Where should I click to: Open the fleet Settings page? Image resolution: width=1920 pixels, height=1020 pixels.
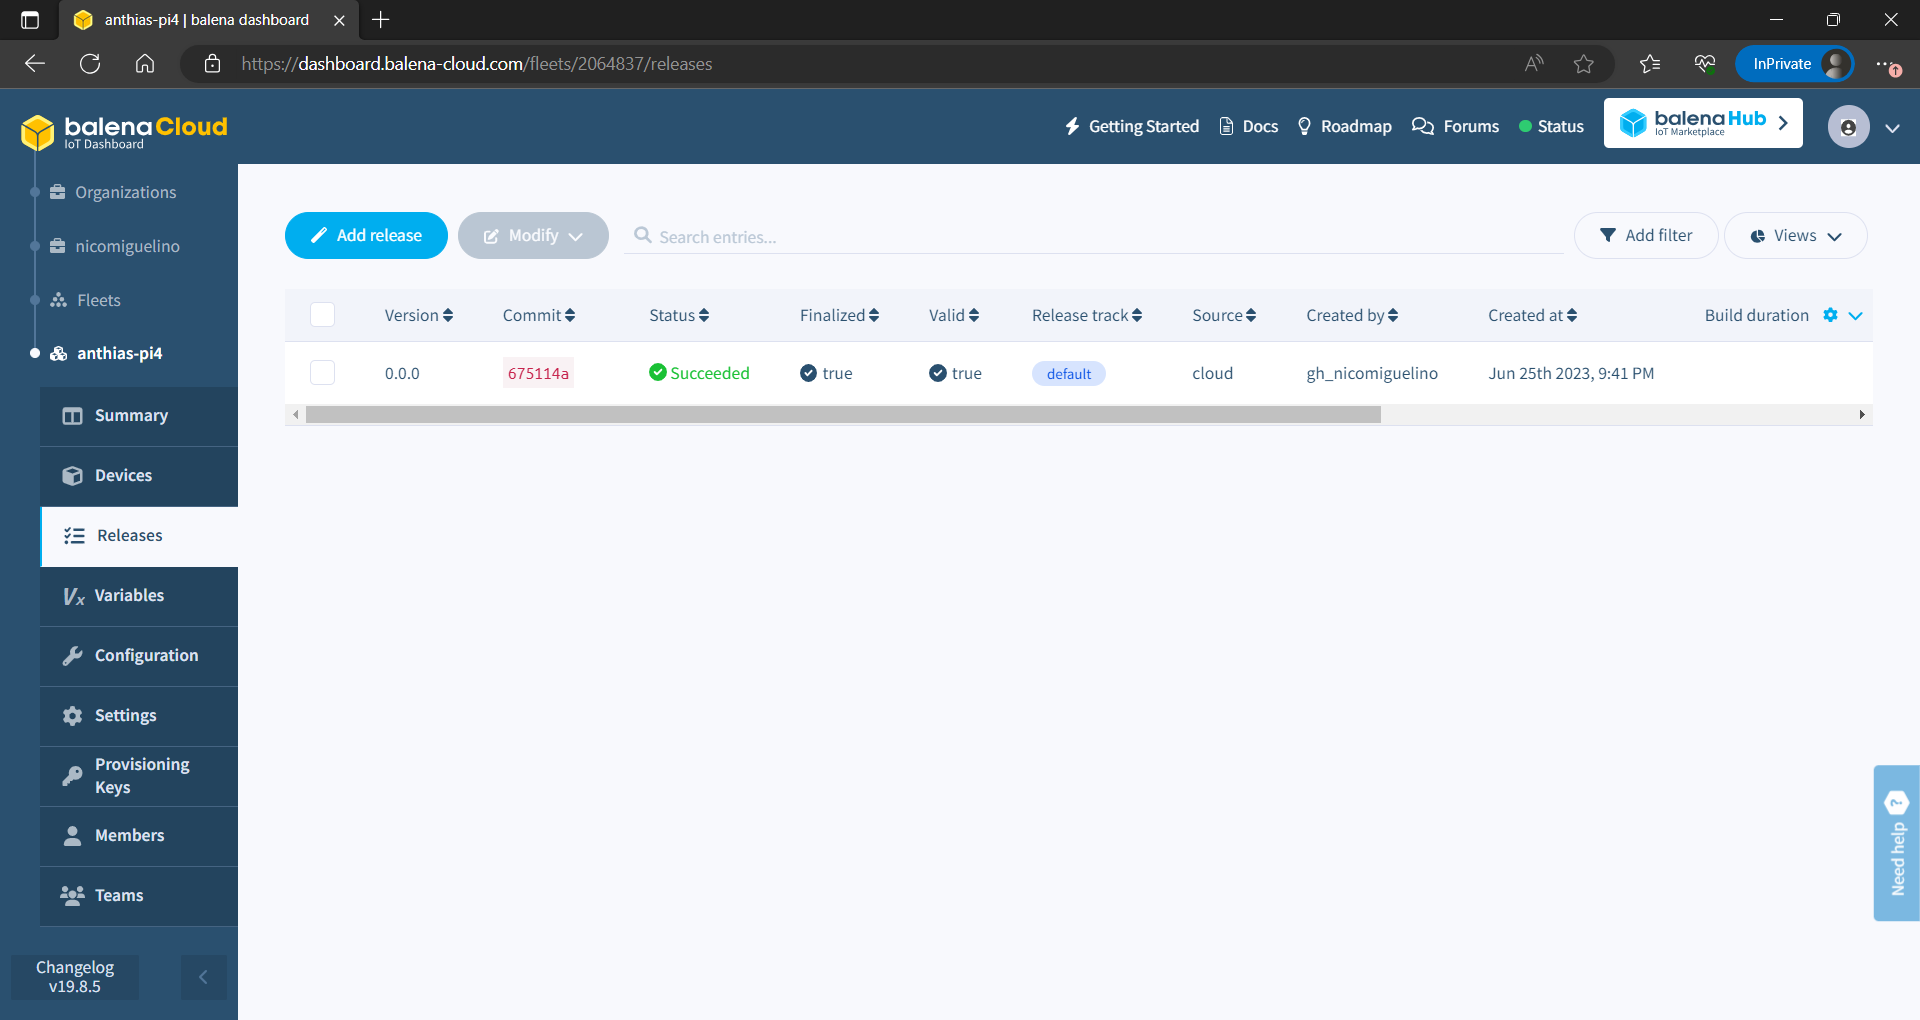139,716
